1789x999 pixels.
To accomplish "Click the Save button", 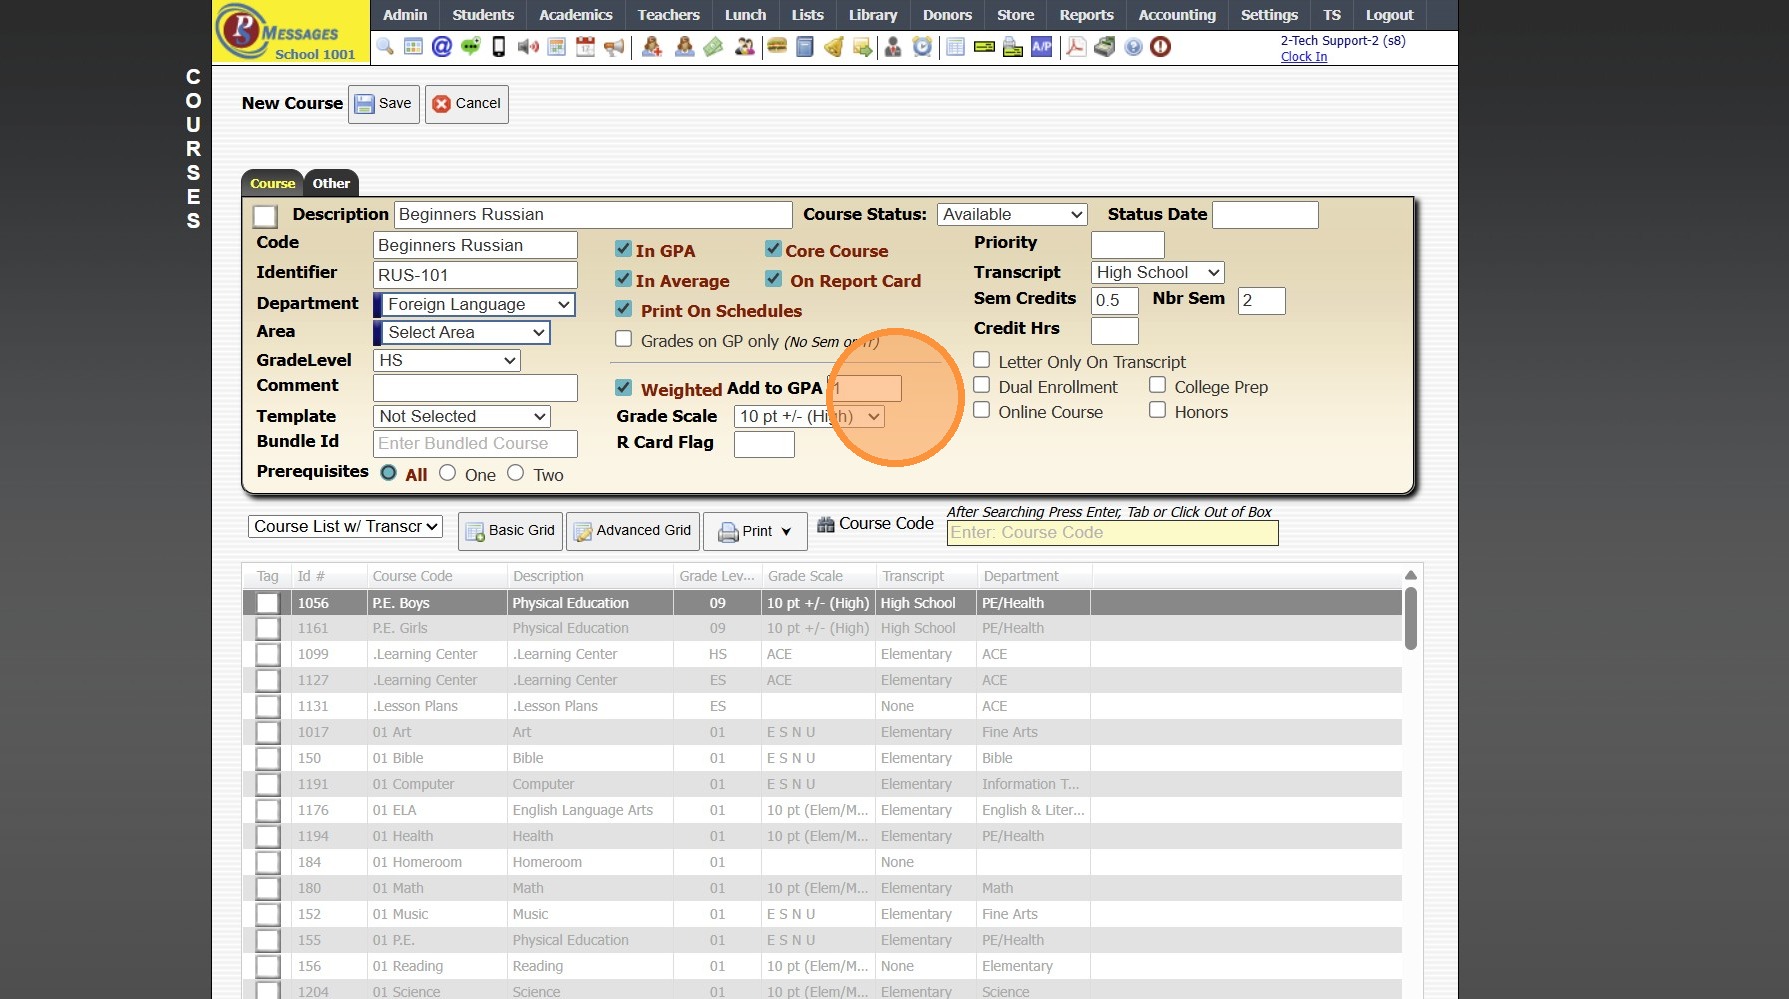I will pyautogui.click(x=384, y=104).
